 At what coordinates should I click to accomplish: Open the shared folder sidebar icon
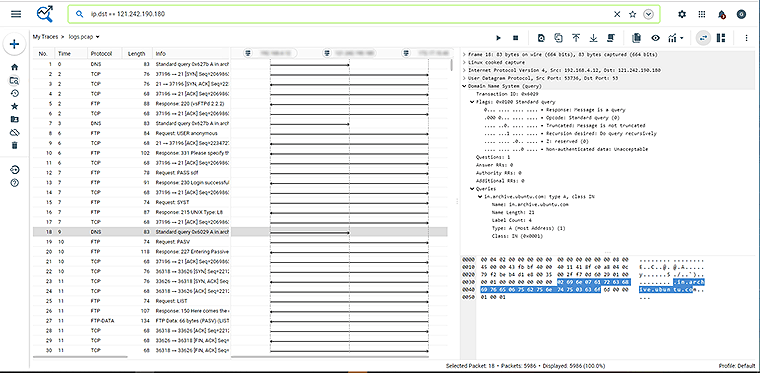[x=15, y=119]
